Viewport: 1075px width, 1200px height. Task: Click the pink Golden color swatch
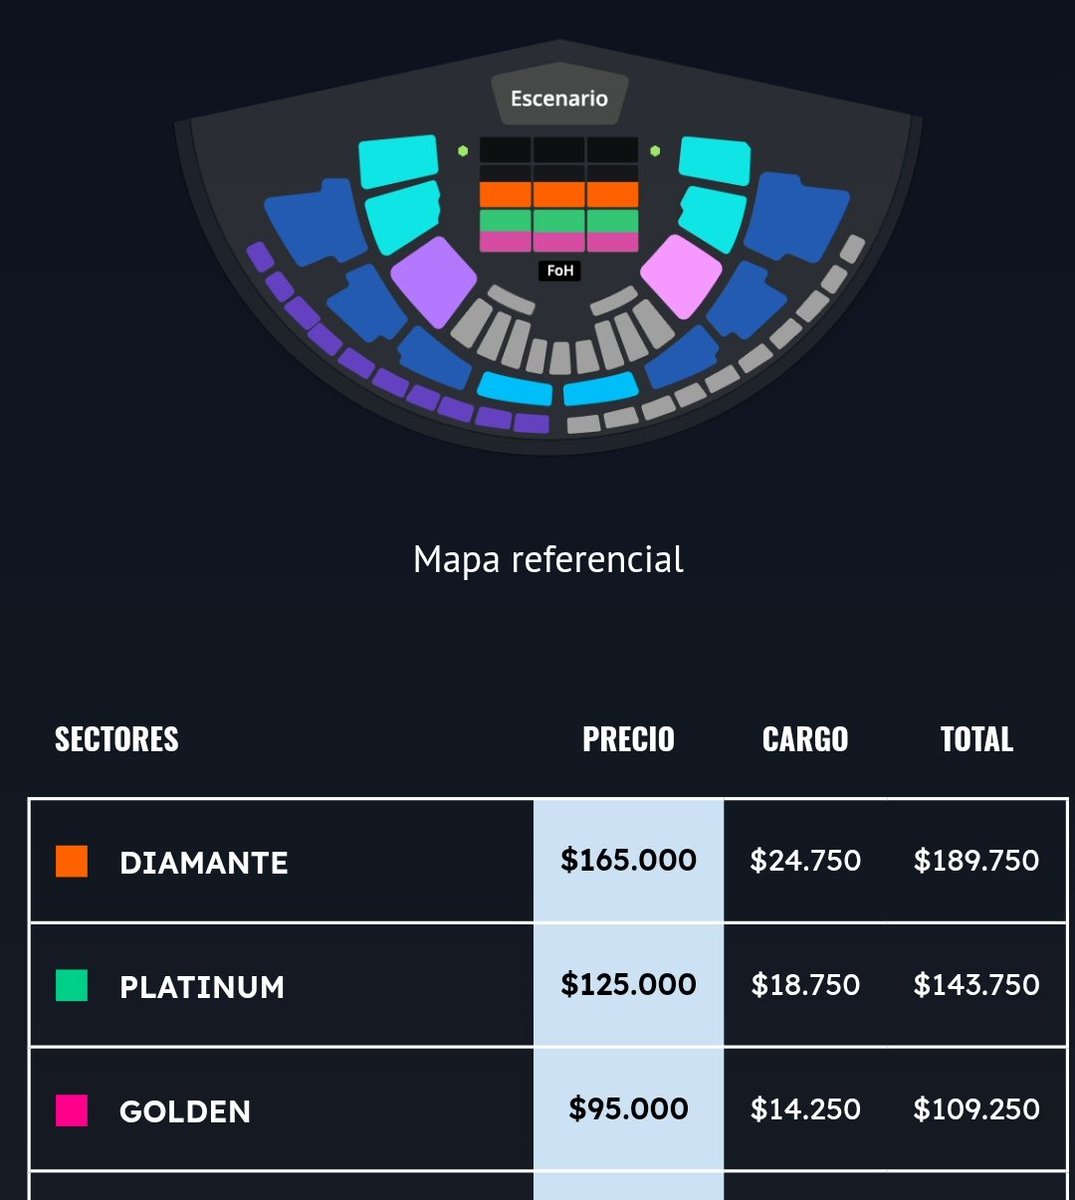click(x=72, y=1110)
